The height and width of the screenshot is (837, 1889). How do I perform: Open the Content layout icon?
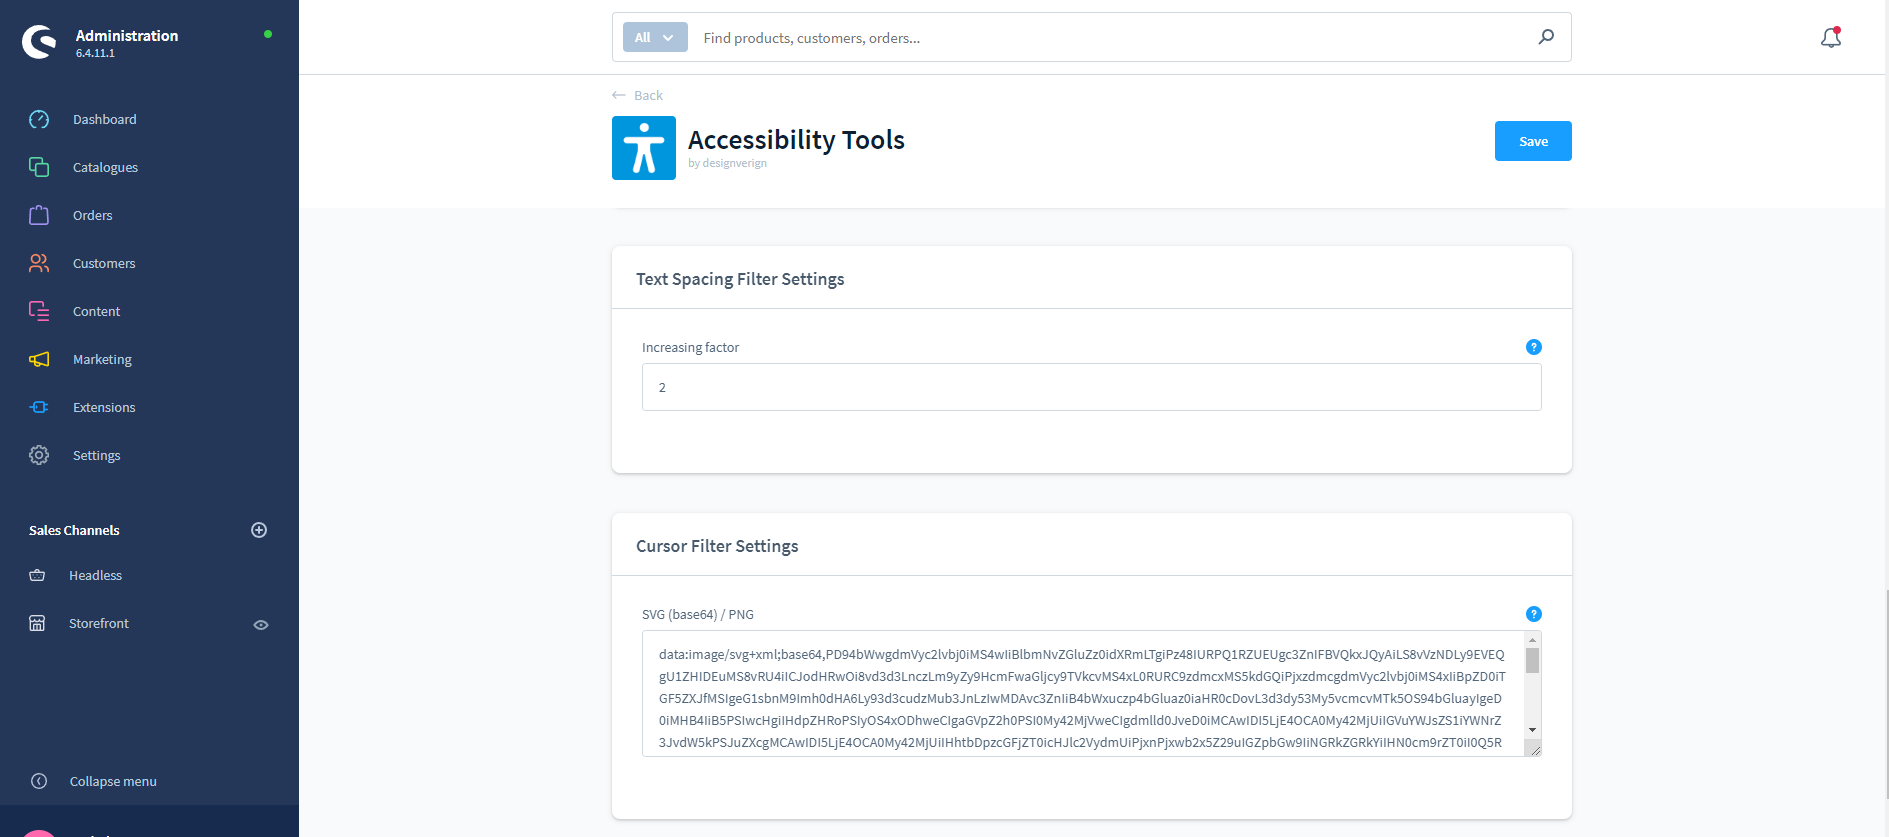click(x=39, y=311)
